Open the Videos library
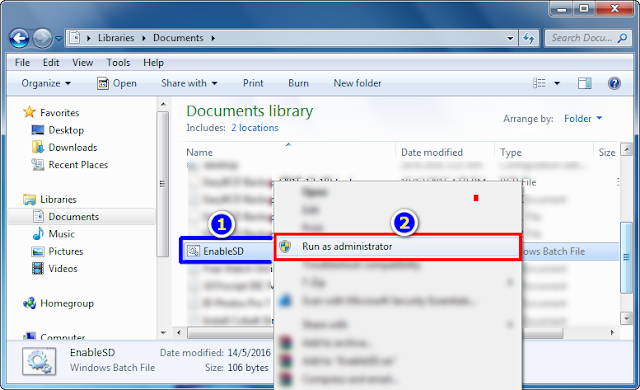 [x=62, y=269]
